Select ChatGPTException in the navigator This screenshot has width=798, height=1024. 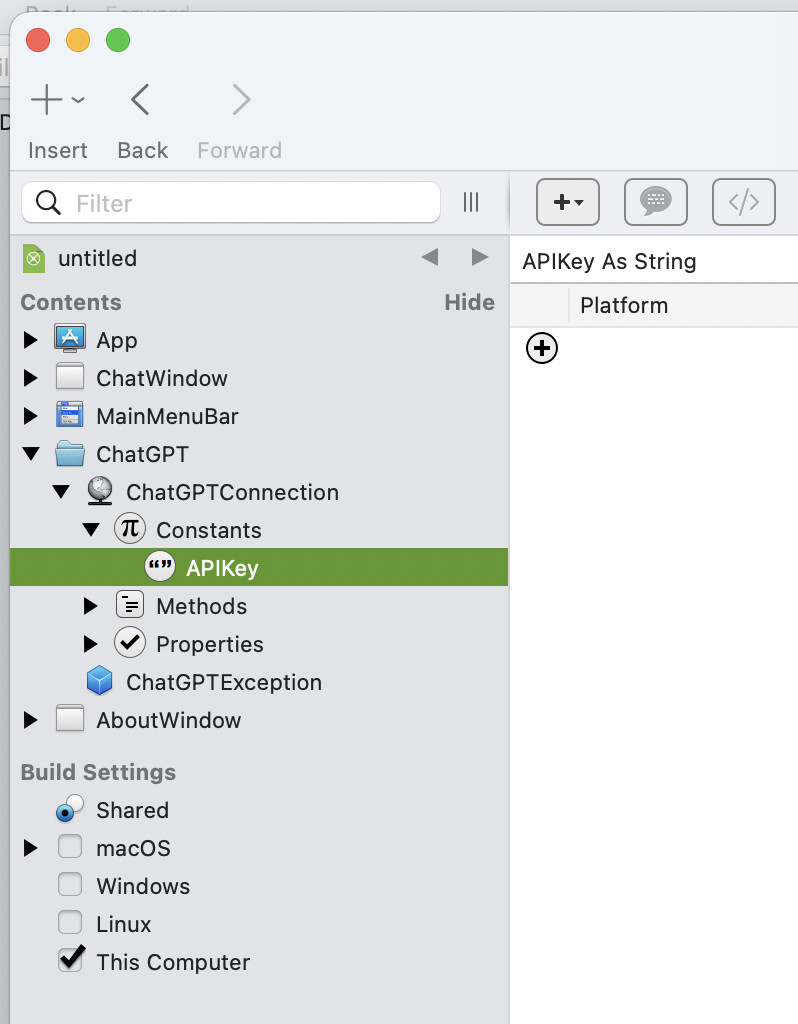point(224,682)
